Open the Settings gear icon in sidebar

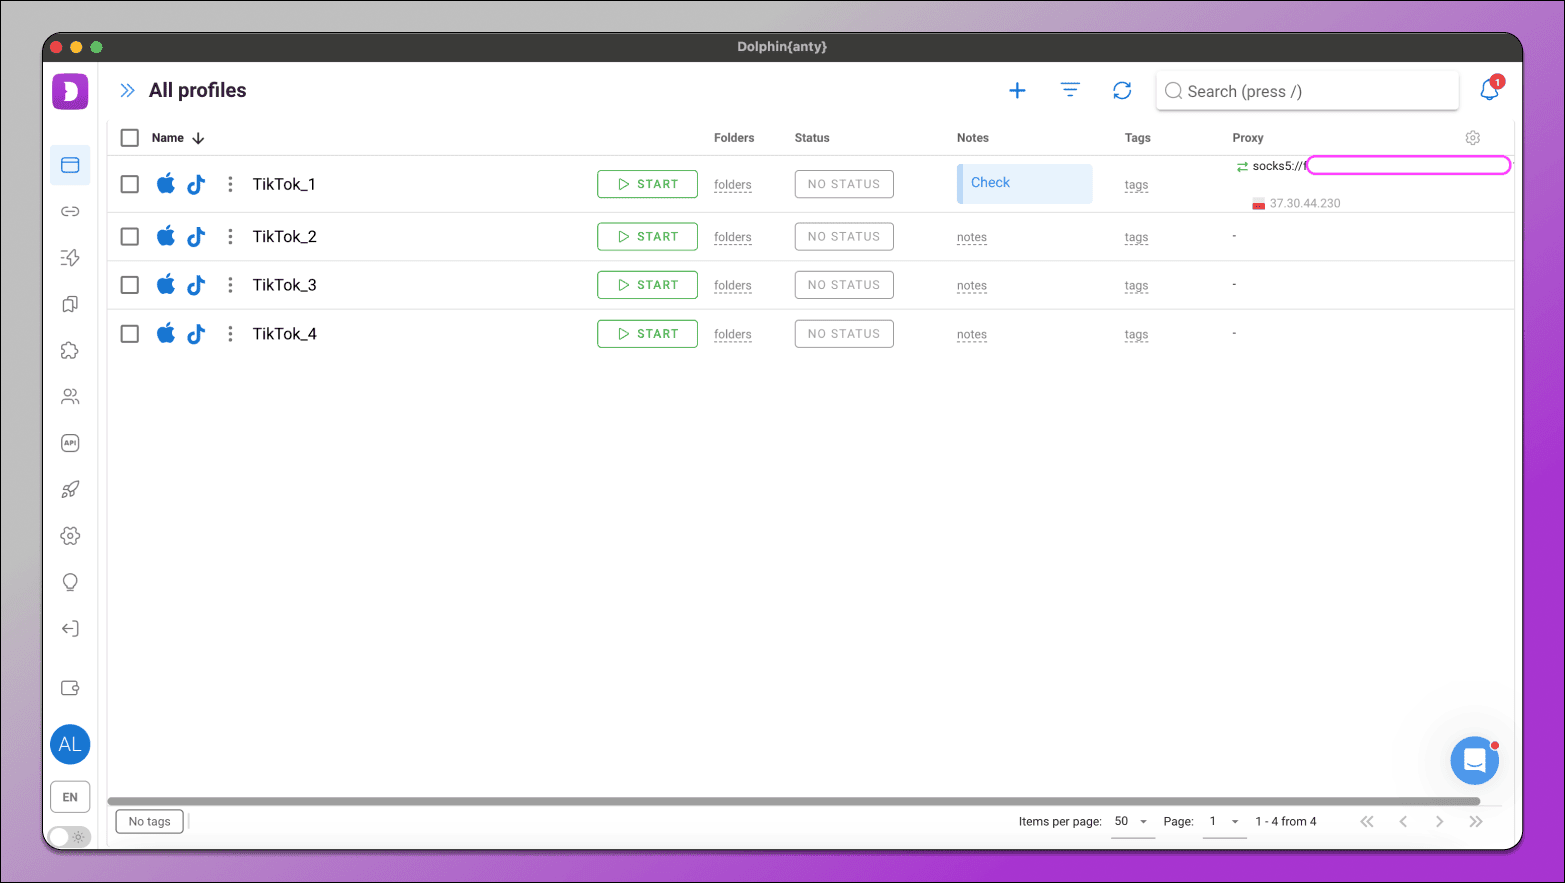70,536
